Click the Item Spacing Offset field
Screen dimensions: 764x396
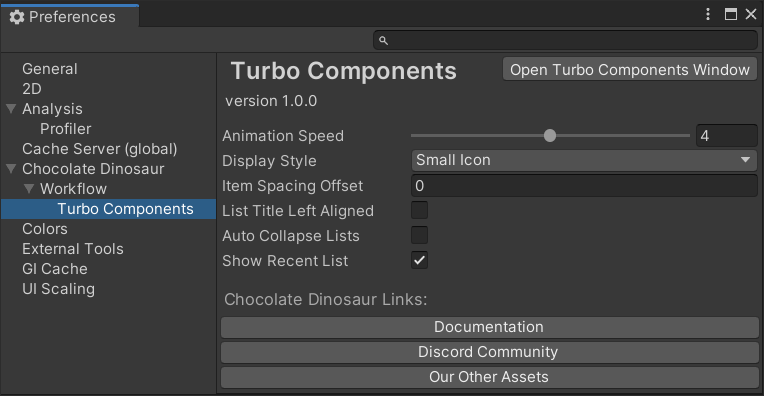pyautogui.click(x=584, y=186)
